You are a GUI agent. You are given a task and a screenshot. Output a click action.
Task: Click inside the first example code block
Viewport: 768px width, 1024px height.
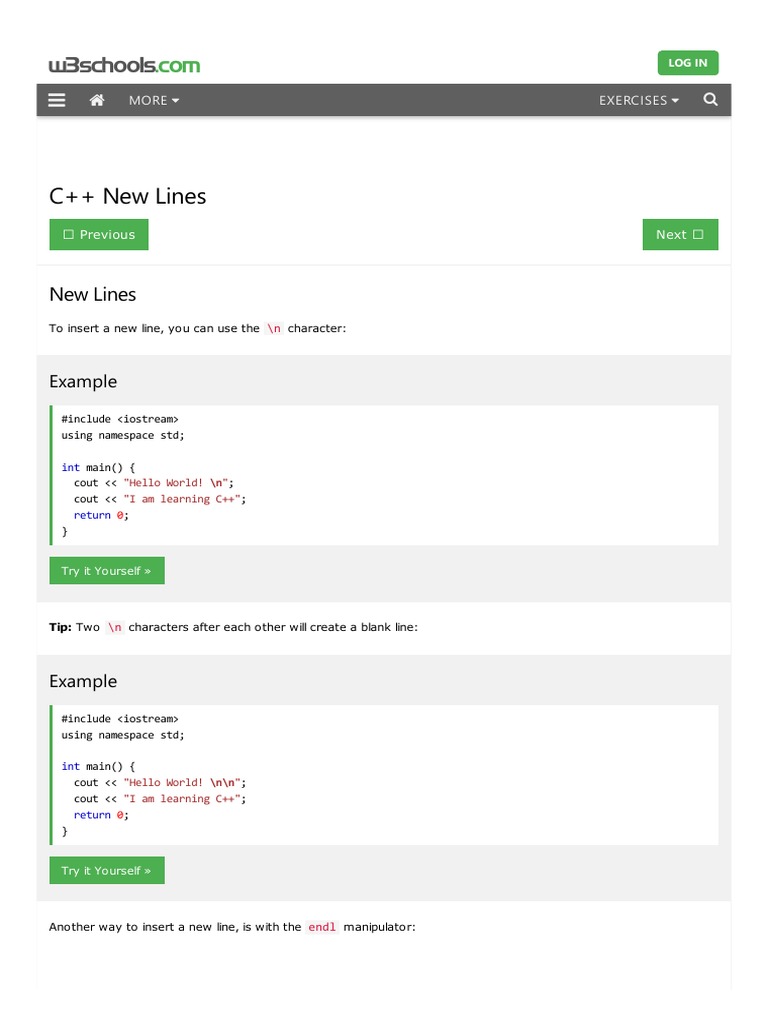pos(384,475)
